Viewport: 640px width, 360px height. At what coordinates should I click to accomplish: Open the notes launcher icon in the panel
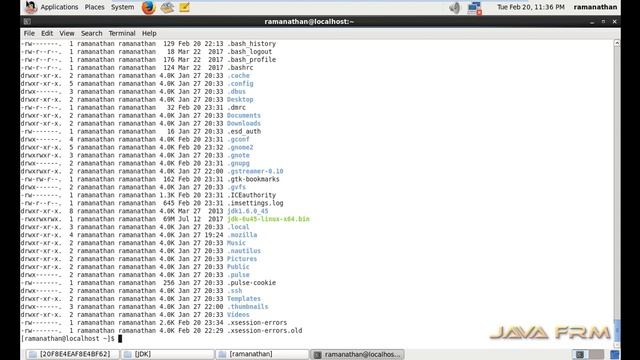184,7
